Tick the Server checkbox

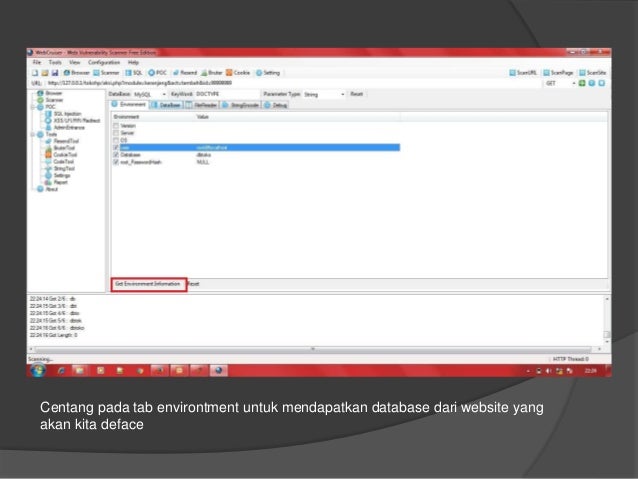(116, 133)
